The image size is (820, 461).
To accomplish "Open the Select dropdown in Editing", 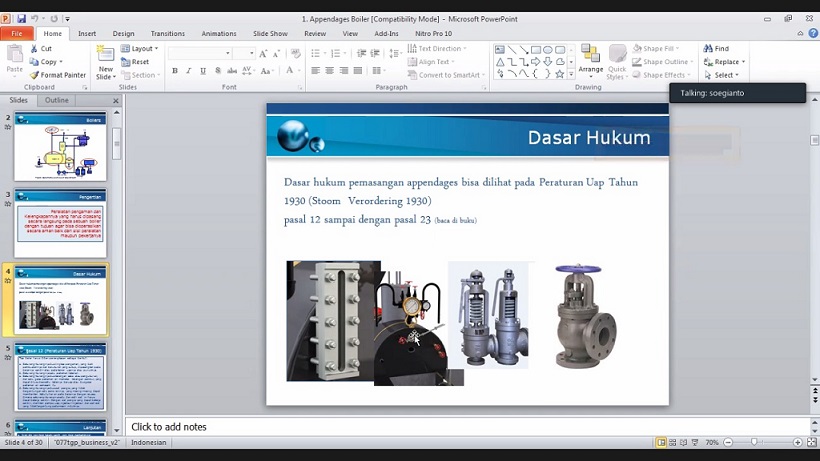I will (722, 75).
